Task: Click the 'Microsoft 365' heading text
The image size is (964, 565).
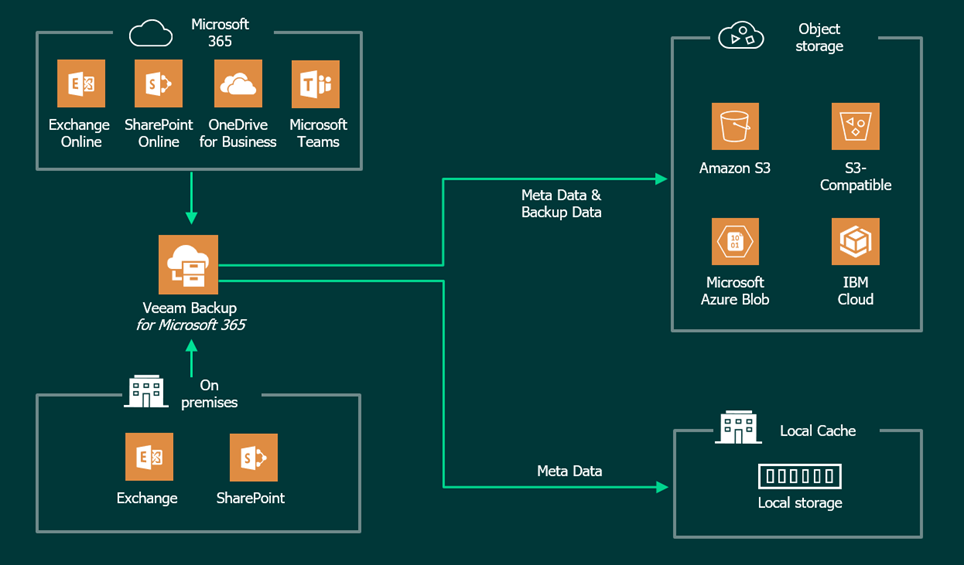Action: [x=219, y=33]
